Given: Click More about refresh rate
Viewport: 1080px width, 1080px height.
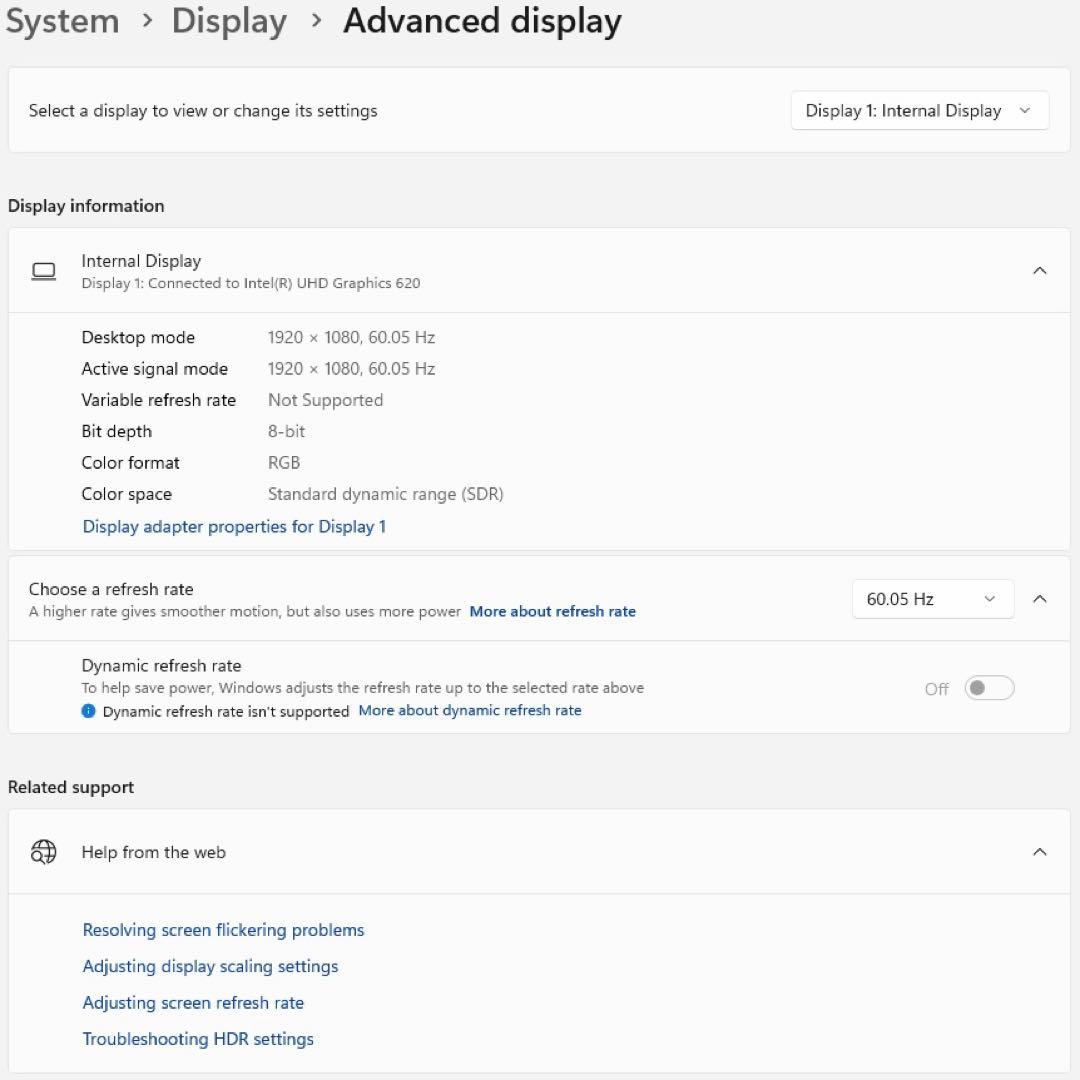Looking at the screenshot, I should coord(552,611).
